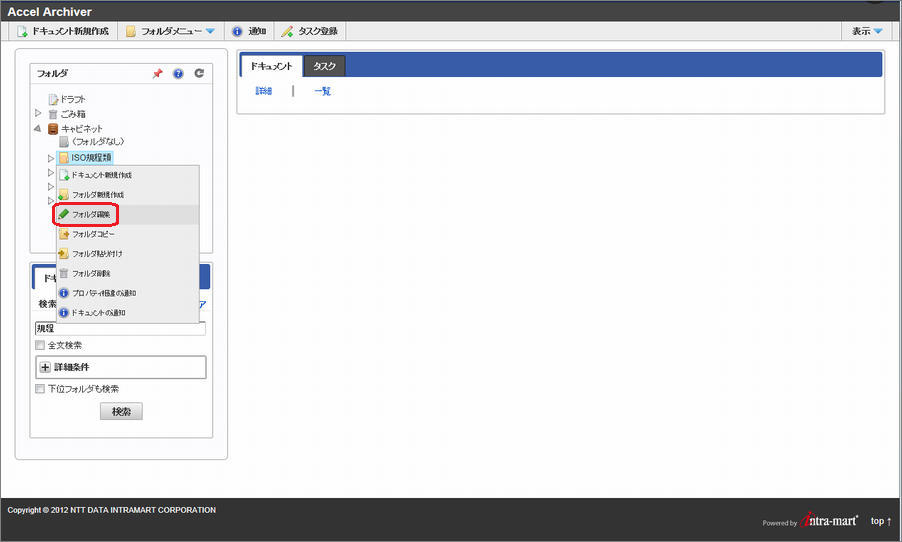
Task: Open the フォルダメニュー dropdown in toolbar
Action: click(x=171, y=31)
